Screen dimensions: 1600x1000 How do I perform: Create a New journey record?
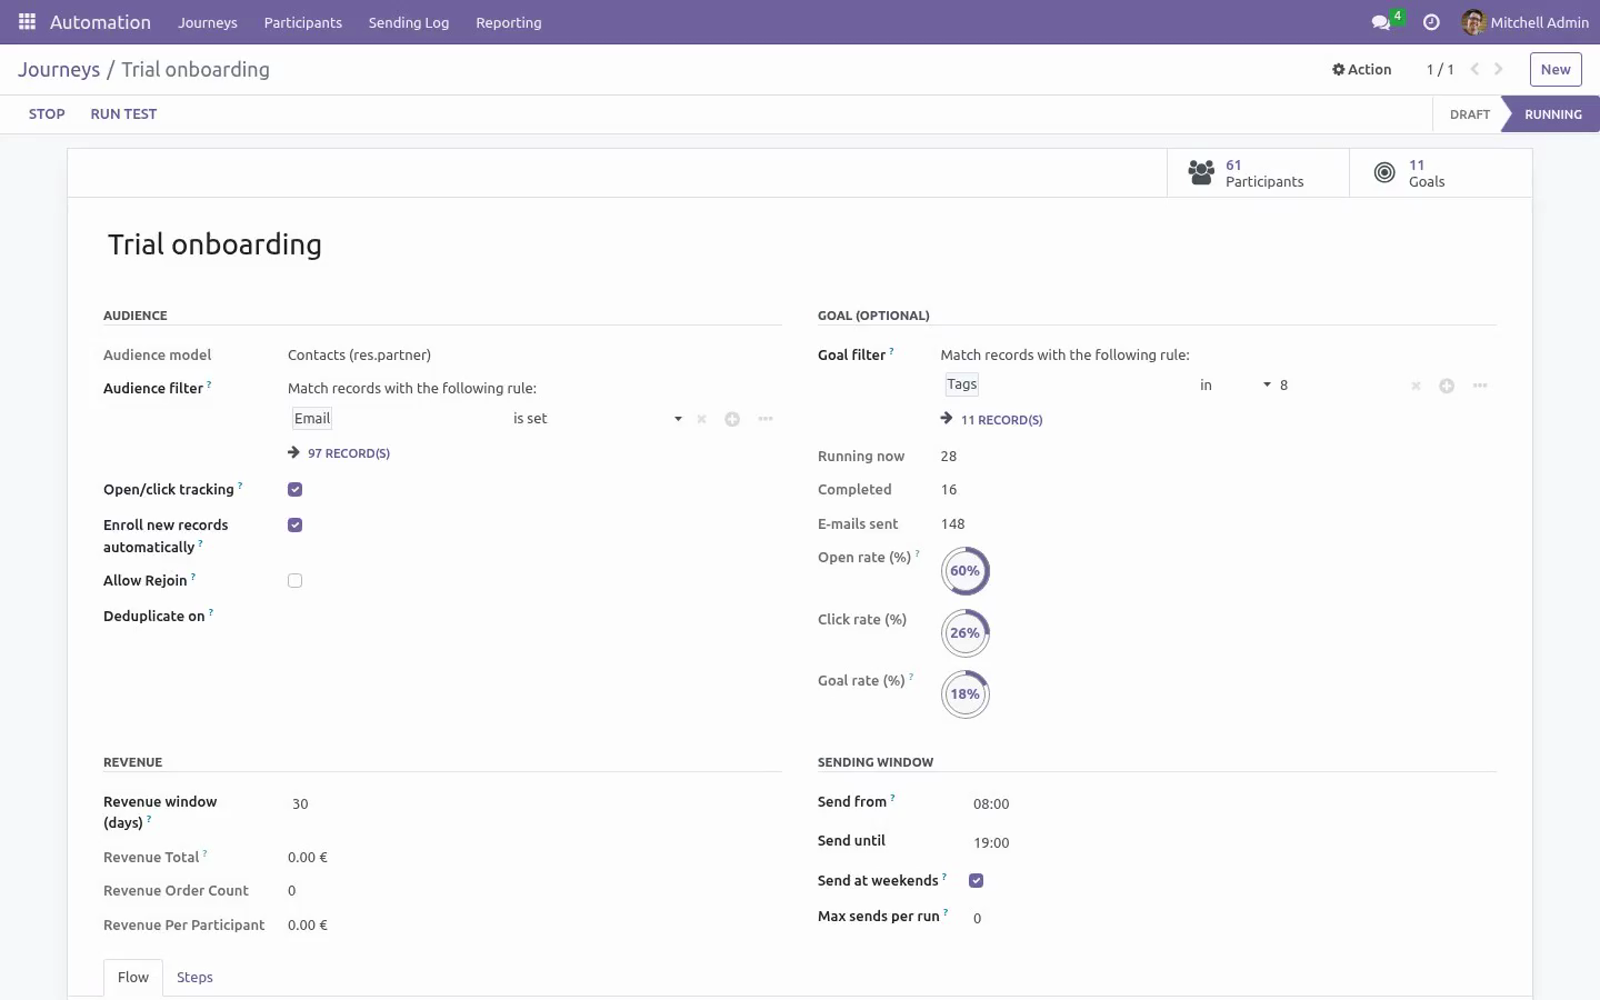pyautogui.click(x=1555, y=69)
